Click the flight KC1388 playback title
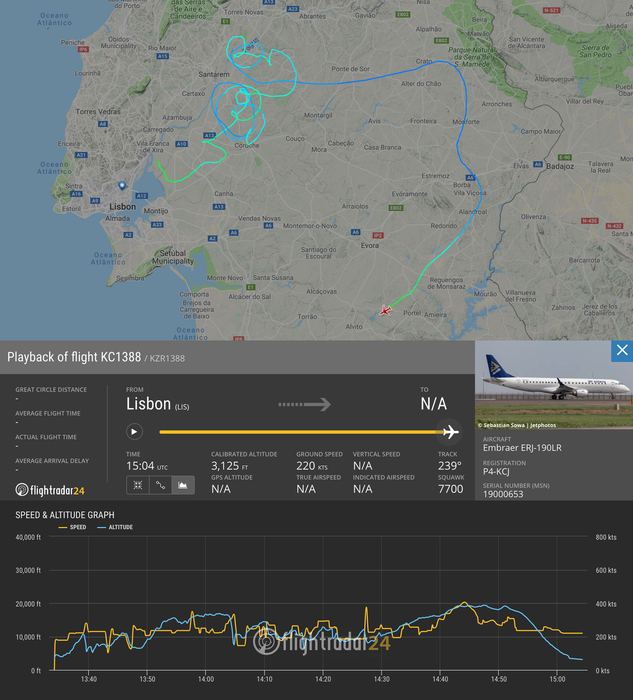Image resolution: width=633 pixels, height=700 pixels. (x=74, y=357)
